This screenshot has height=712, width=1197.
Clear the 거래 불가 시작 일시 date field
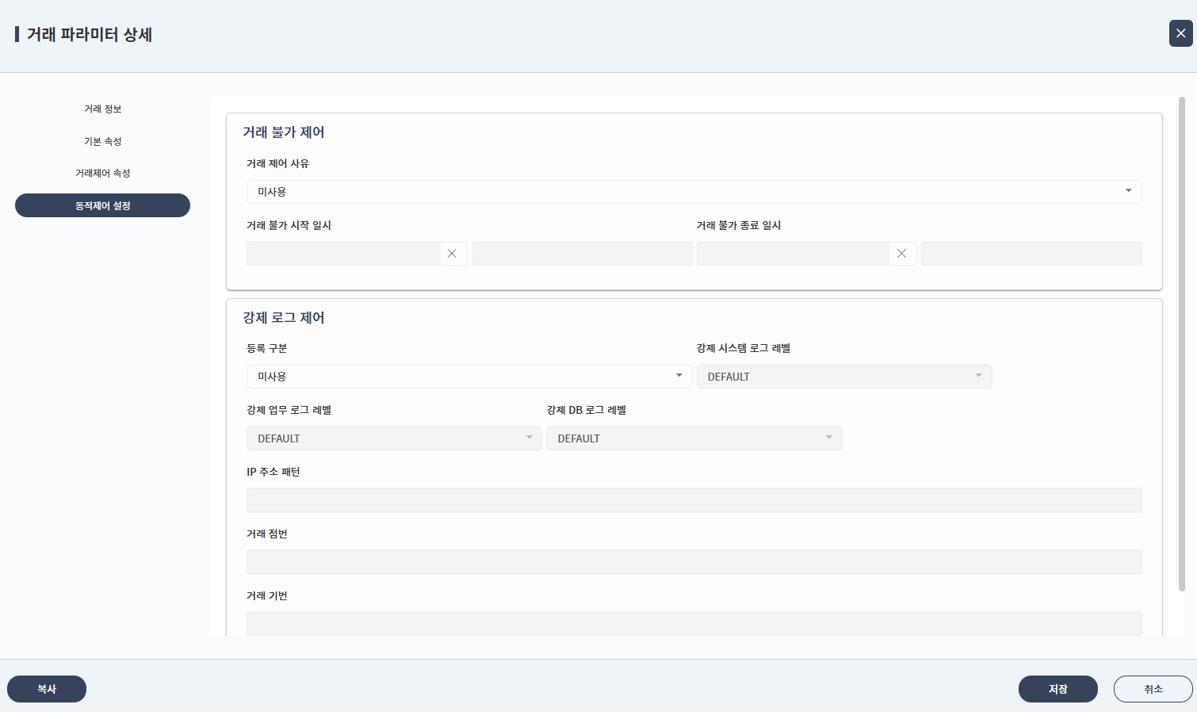452,254
